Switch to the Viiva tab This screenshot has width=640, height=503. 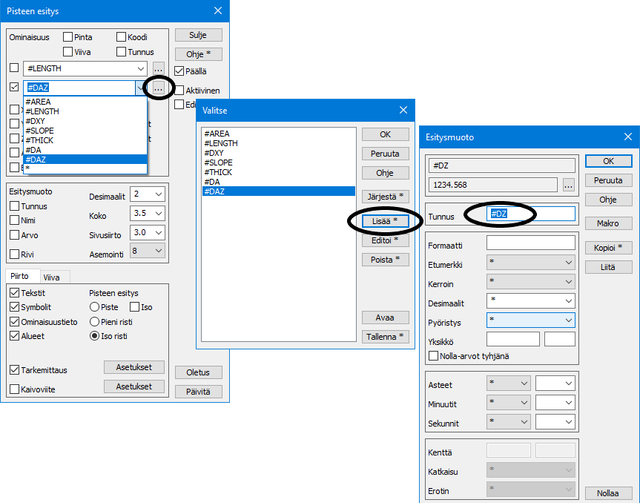[50, 277]
